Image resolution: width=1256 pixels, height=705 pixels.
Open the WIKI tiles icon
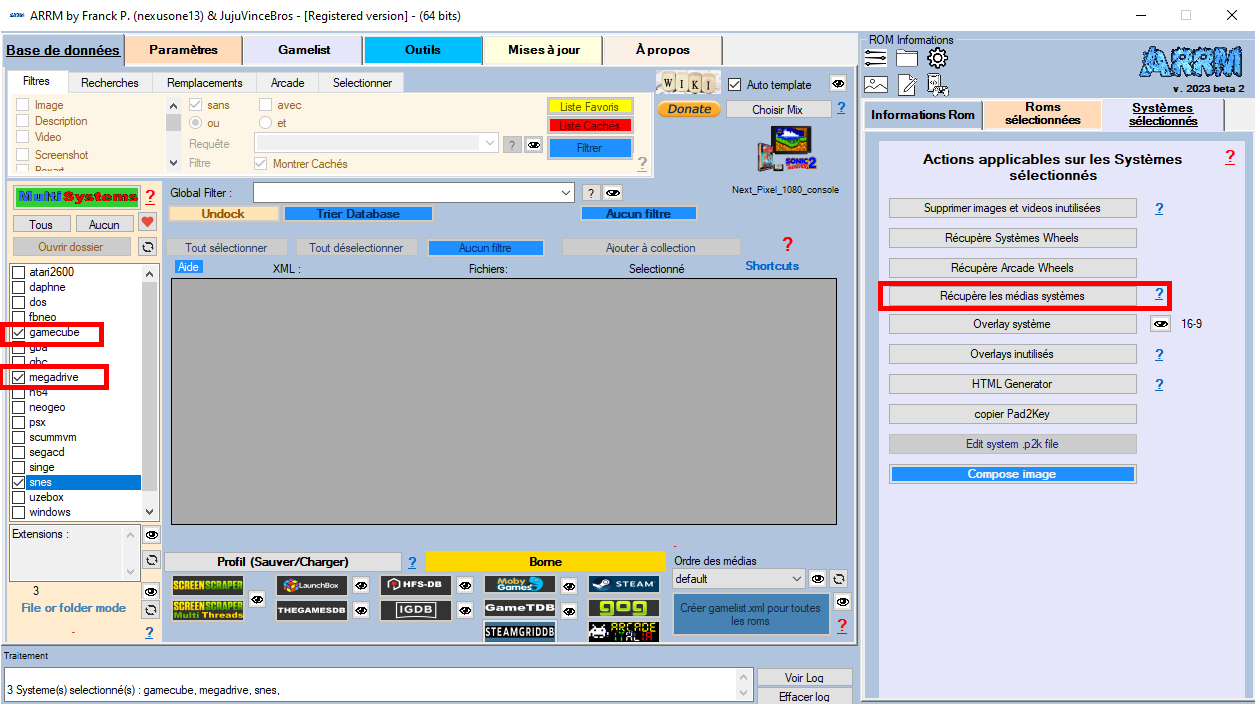687,83
